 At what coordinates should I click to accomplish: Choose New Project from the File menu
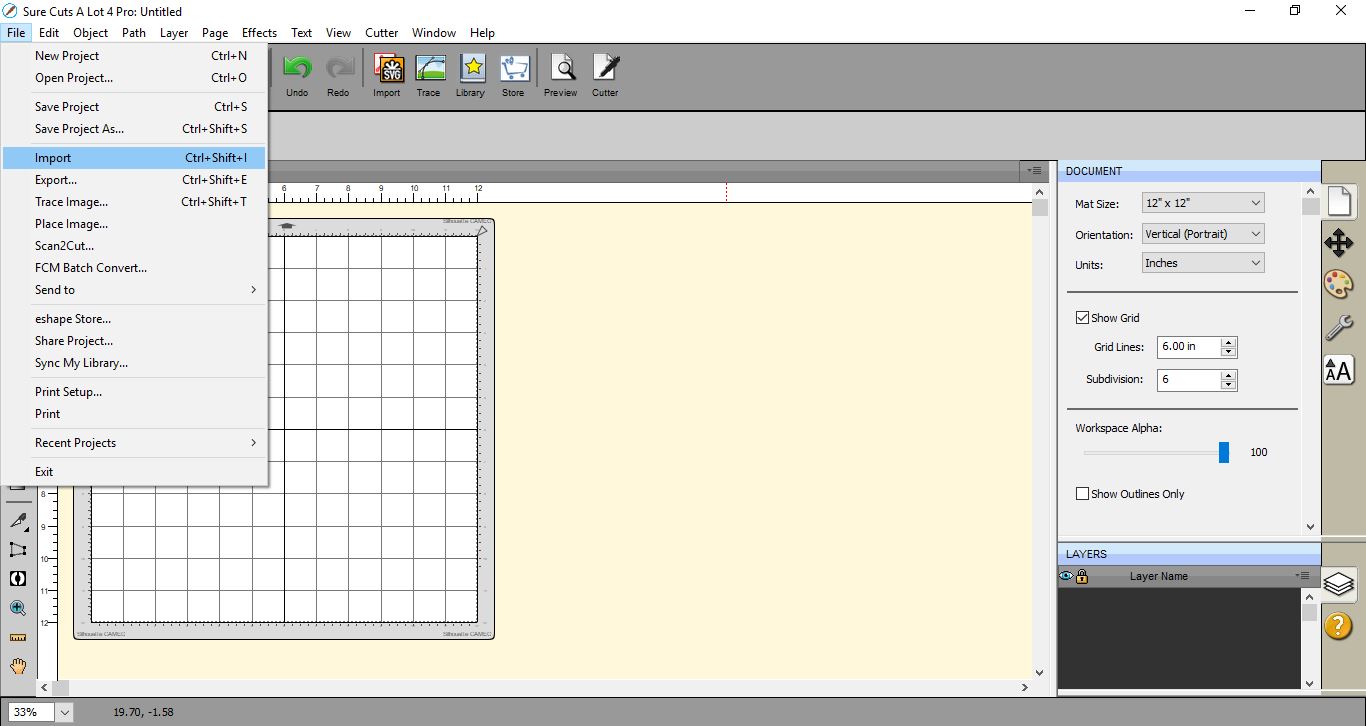[134, 56]
